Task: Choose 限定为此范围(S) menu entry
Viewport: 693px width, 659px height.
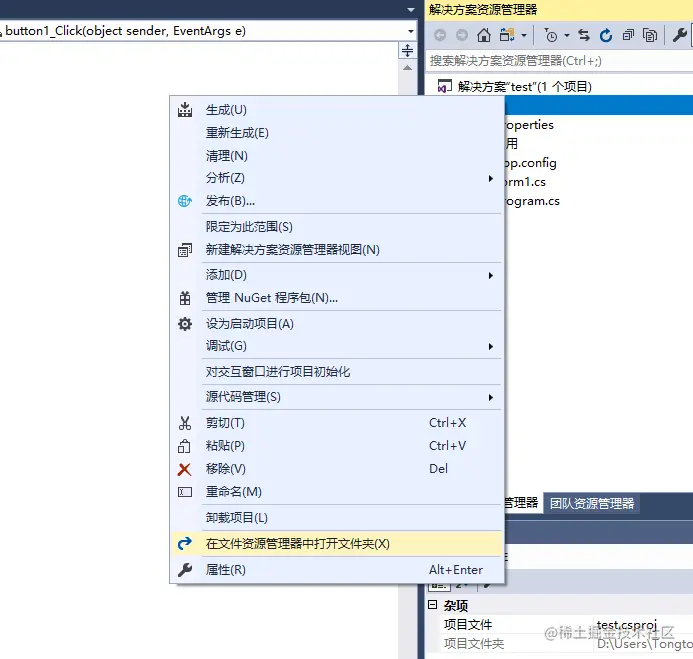Action: click(x=337, y=227)
